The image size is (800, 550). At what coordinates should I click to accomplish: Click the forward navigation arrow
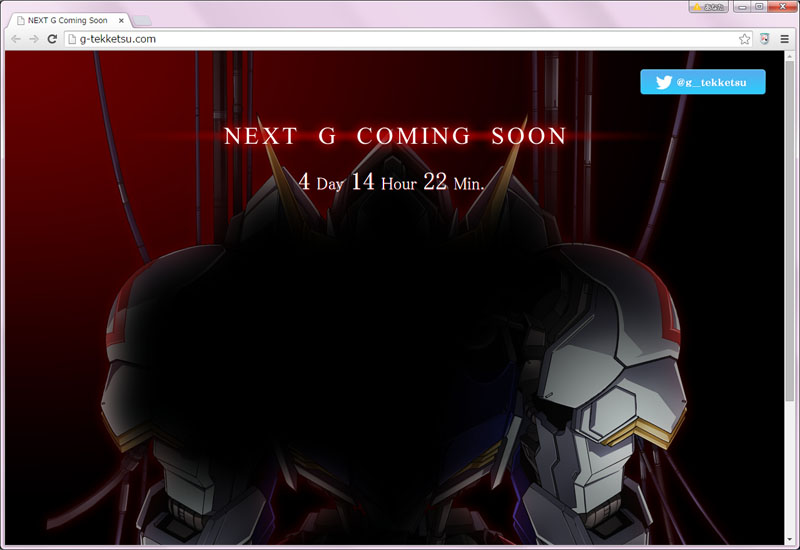click(33, 39)
